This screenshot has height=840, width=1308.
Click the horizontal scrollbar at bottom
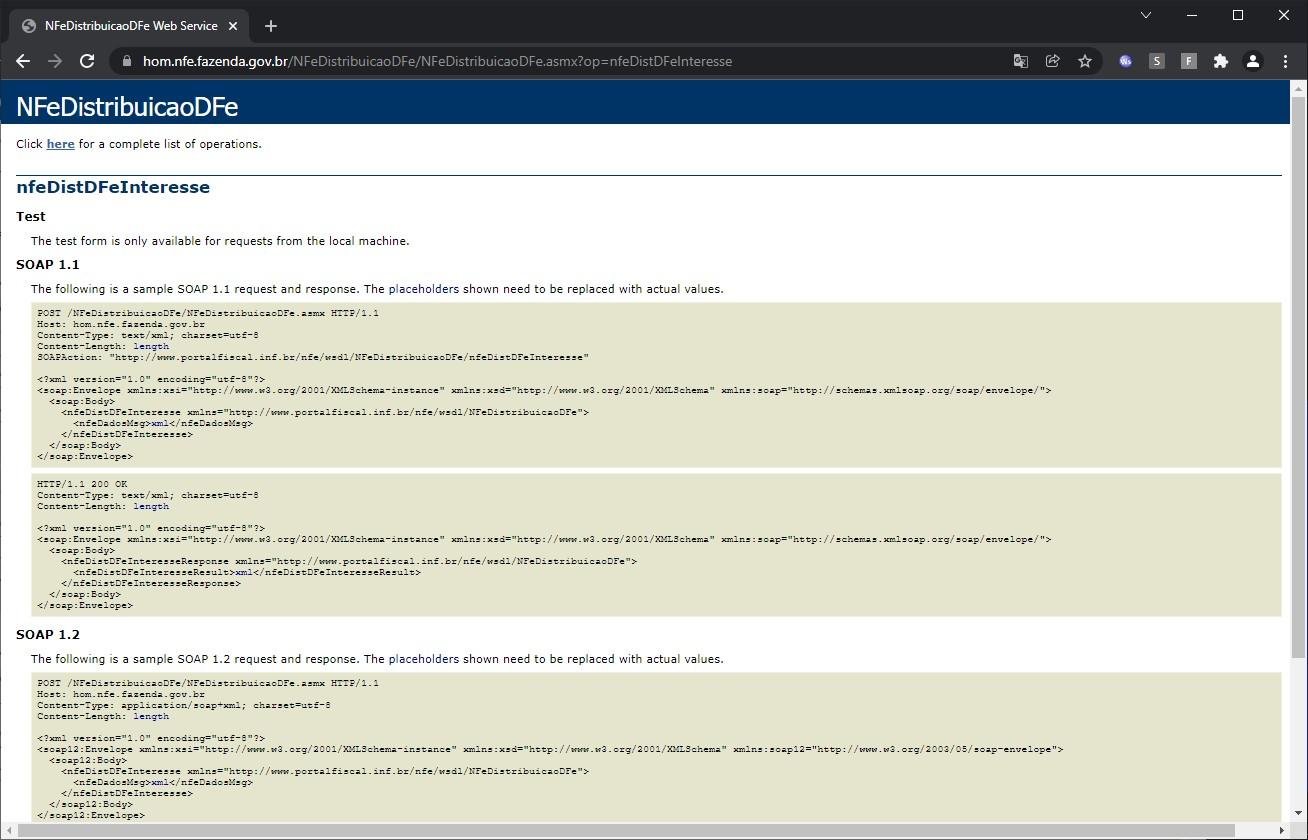click(x=618, y=831)
